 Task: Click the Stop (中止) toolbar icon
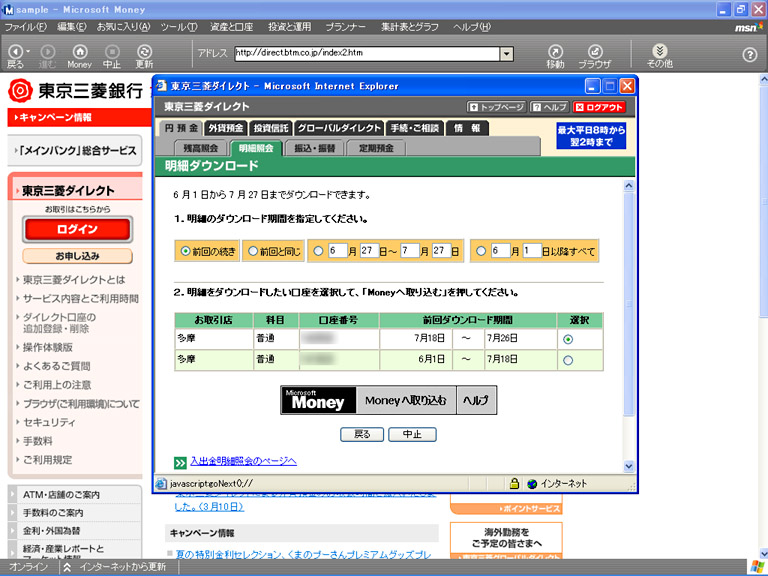click(112, 51)
